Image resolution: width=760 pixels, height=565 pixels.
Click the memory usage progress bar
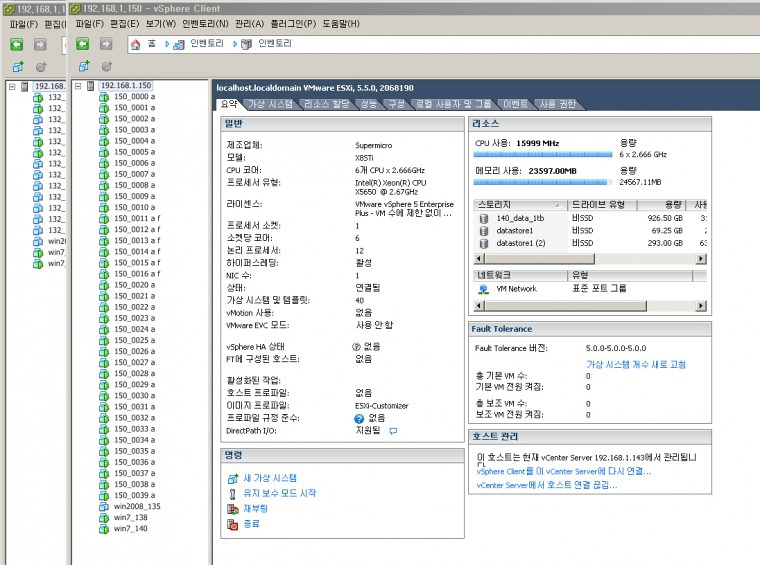pos(543,182)
